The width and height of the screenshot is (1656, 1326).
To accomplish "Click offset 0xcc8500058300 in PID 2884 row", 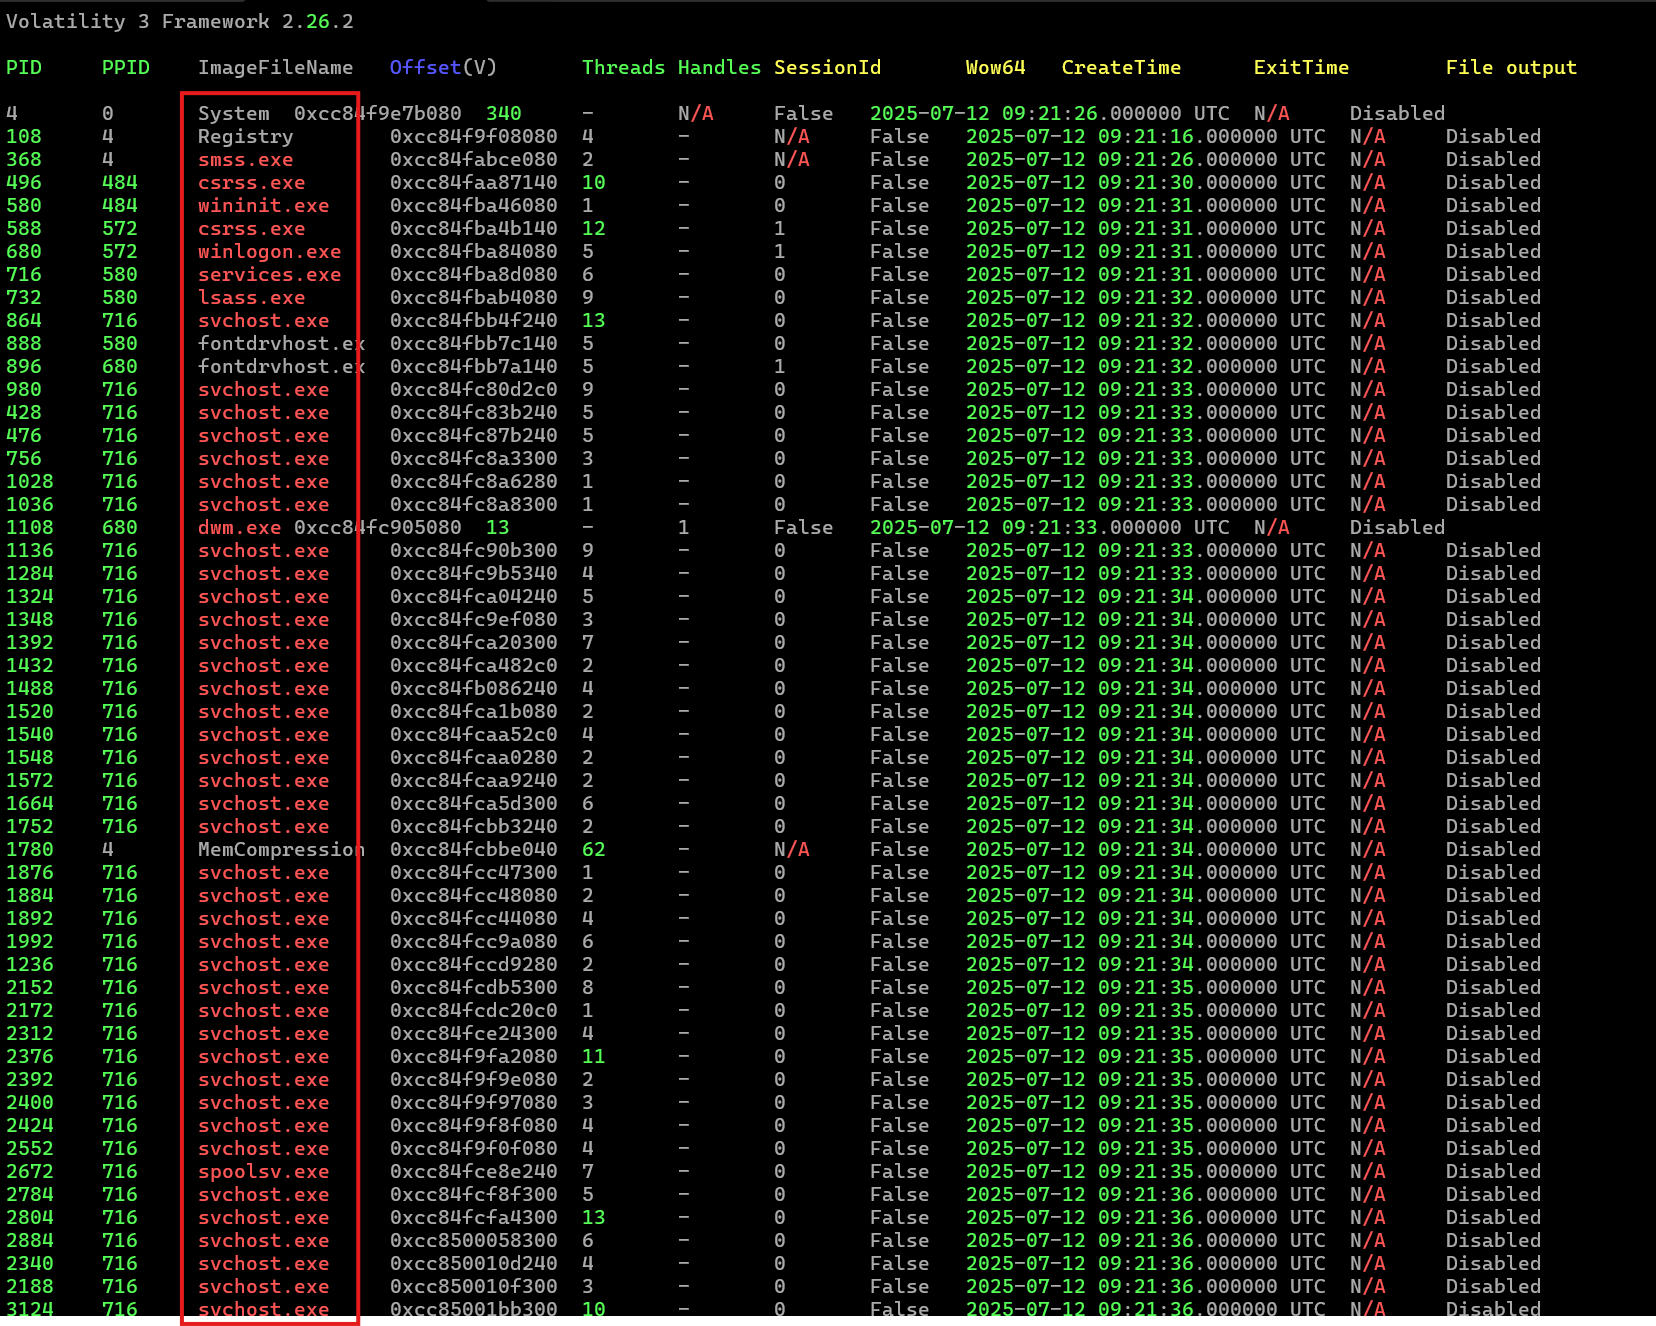I will pos(473,1240).
